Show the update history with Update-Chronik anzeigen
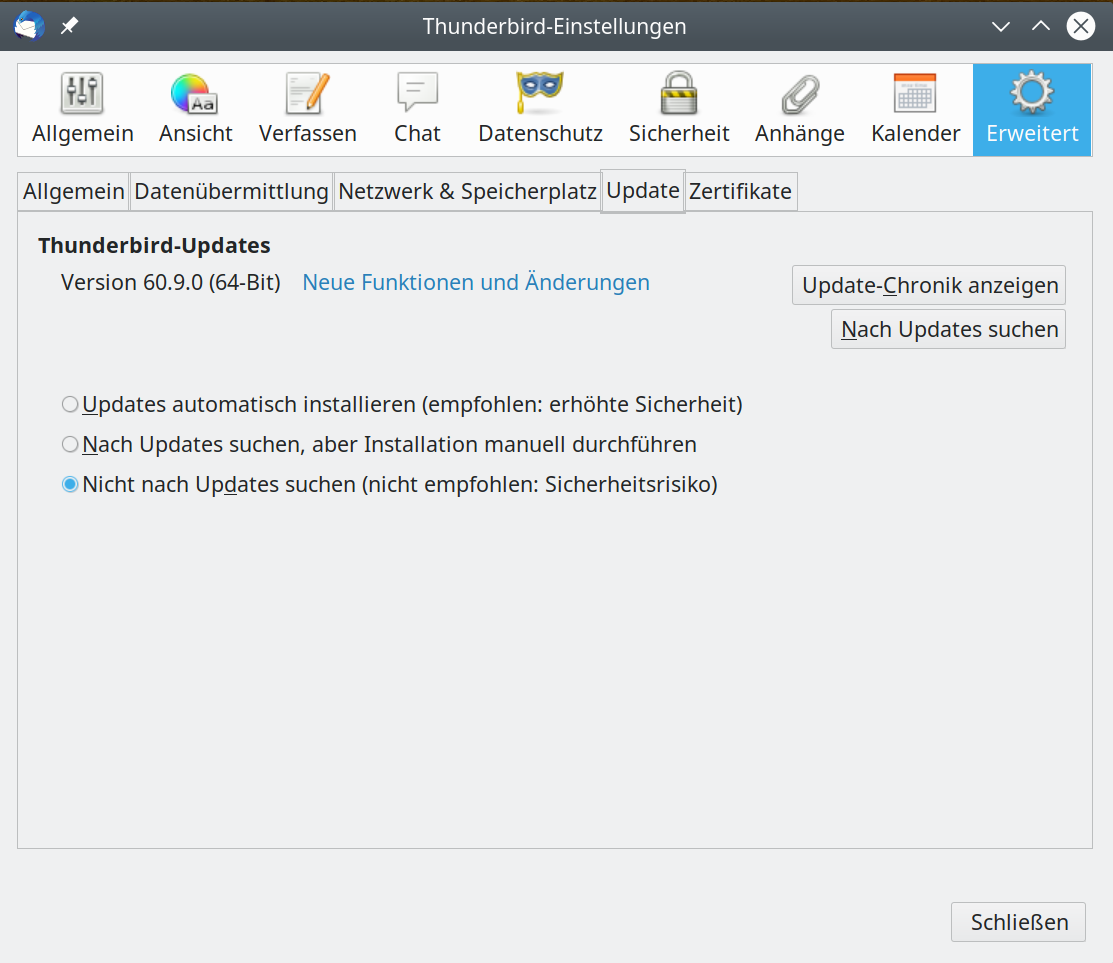This screenshot has height=963, width=1113. [928, 285]
